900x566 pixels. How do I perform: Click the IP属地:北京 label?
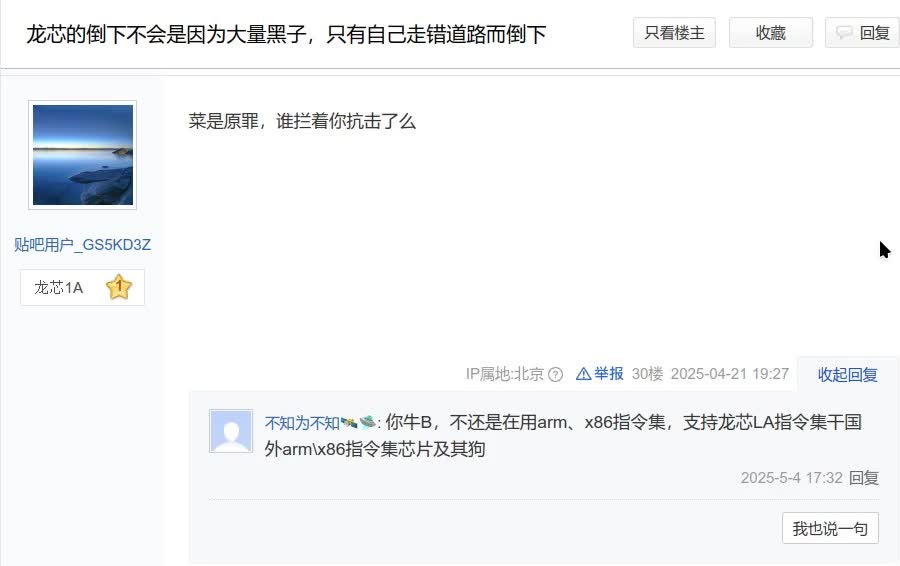click(x=505, y=374)
